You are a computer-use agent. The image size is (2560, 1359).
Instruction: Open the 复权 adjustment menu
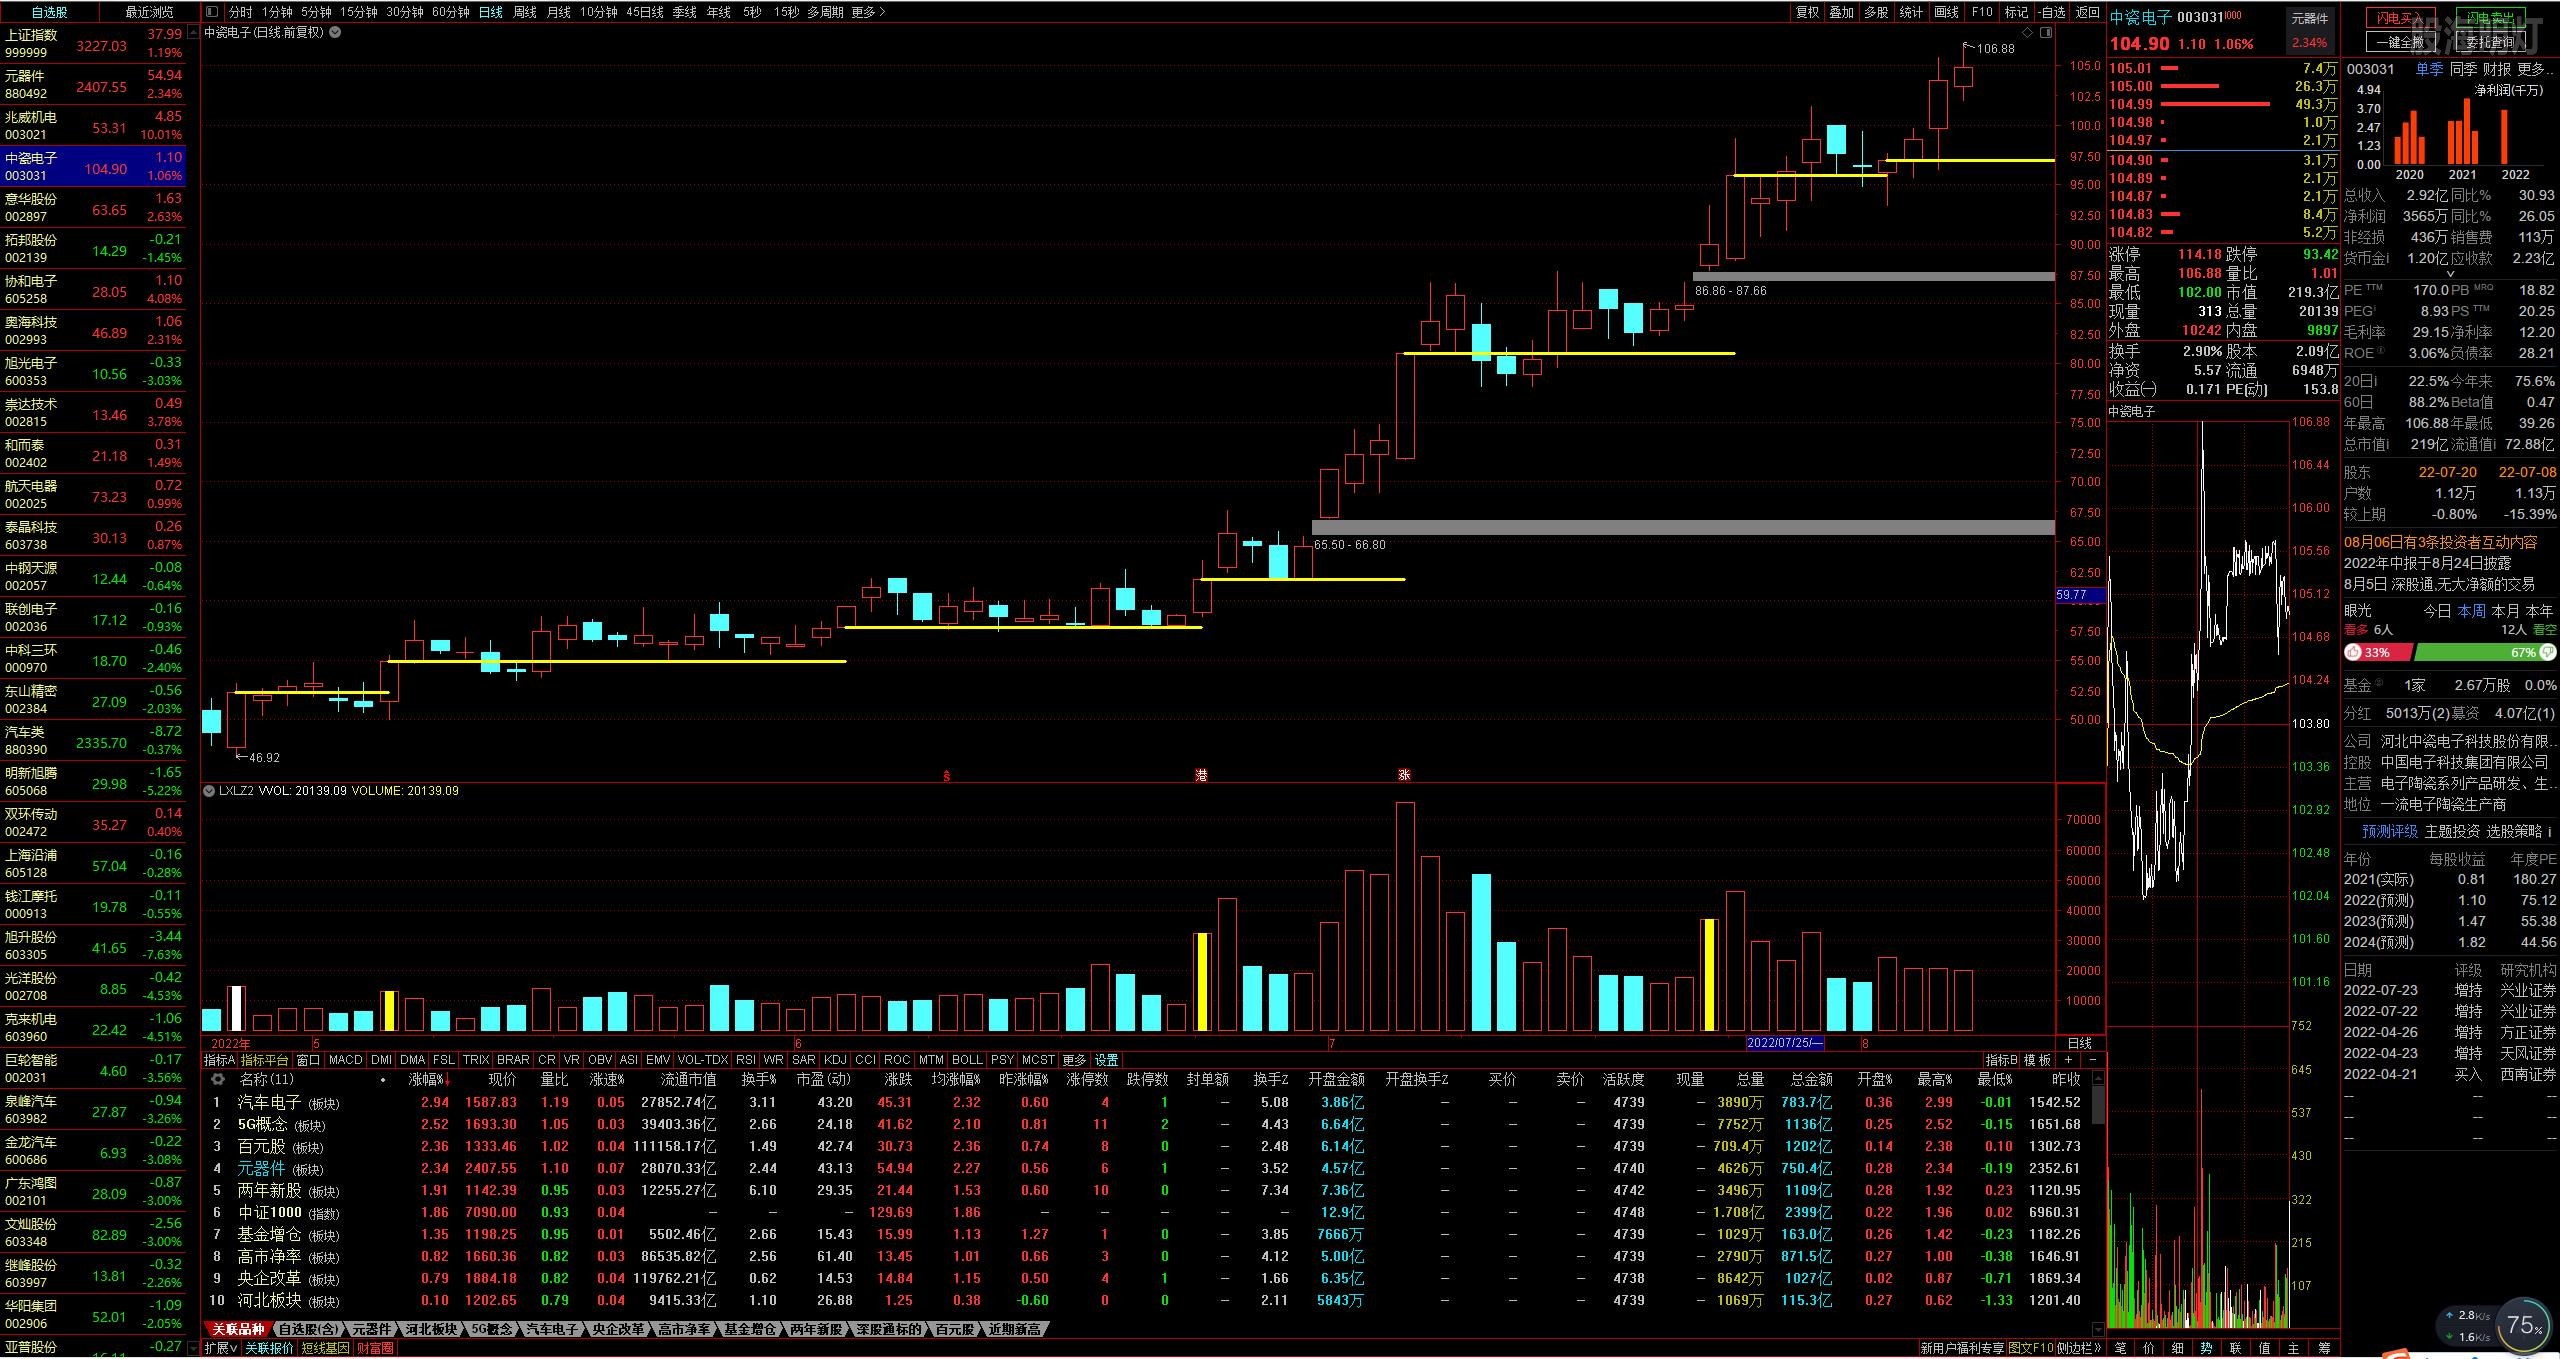(1807, 12)
